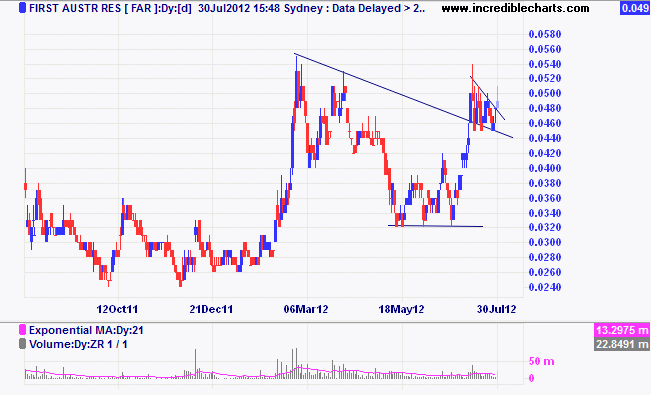Click the 22.8491 m volume value
651x395 pixels.
pos(622,344)
